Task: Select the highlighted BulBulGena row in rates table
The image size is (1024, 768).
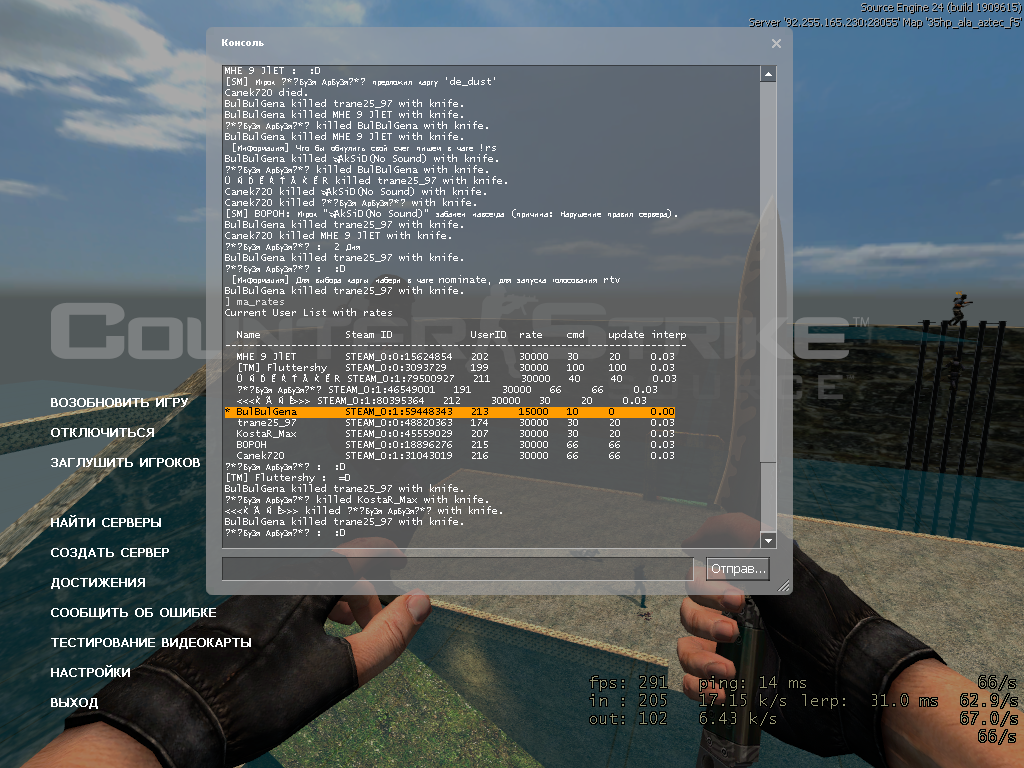Action: point(449,412)
